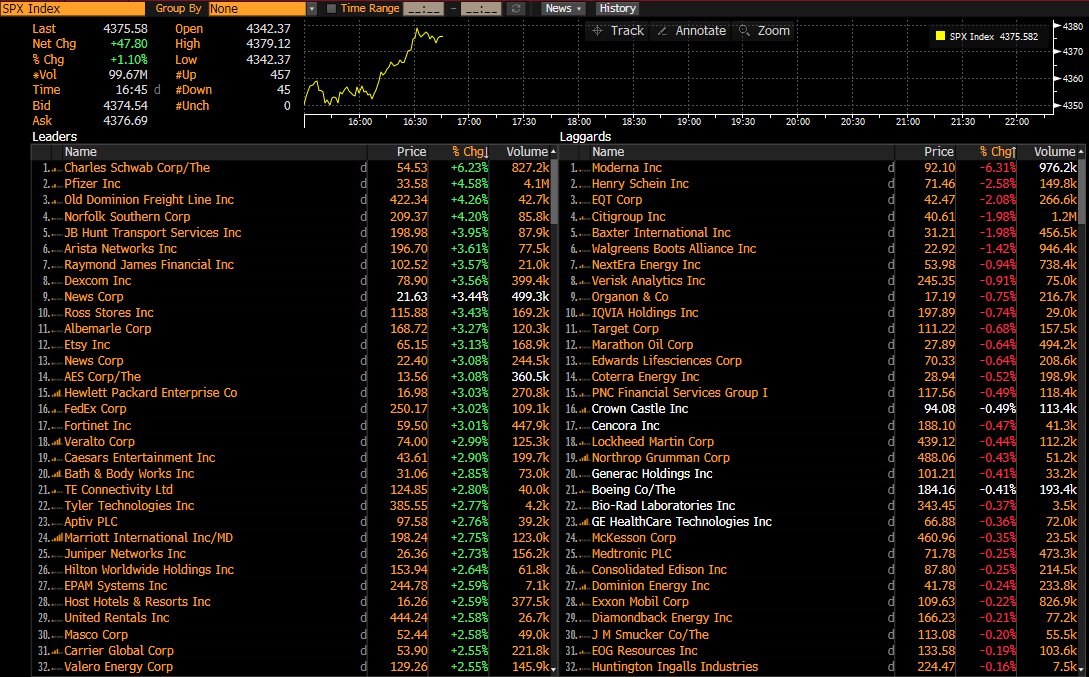Select Charles Schwab Corp/The in Leaders

[137, 168]
